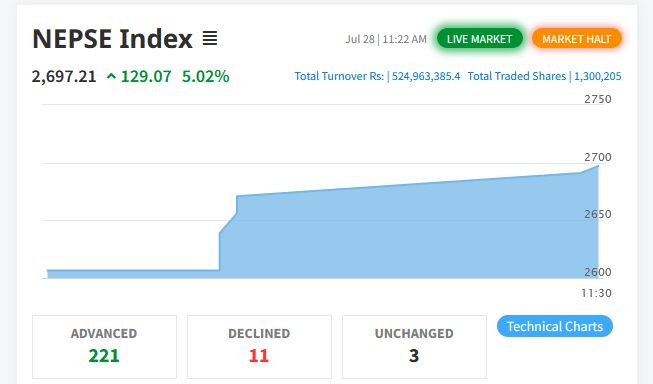Click the Jul 28 | 11:22 AM timestamp
The height and width of the screenshot is (384, 653).
pyautogui.click(x=386, y=39)
